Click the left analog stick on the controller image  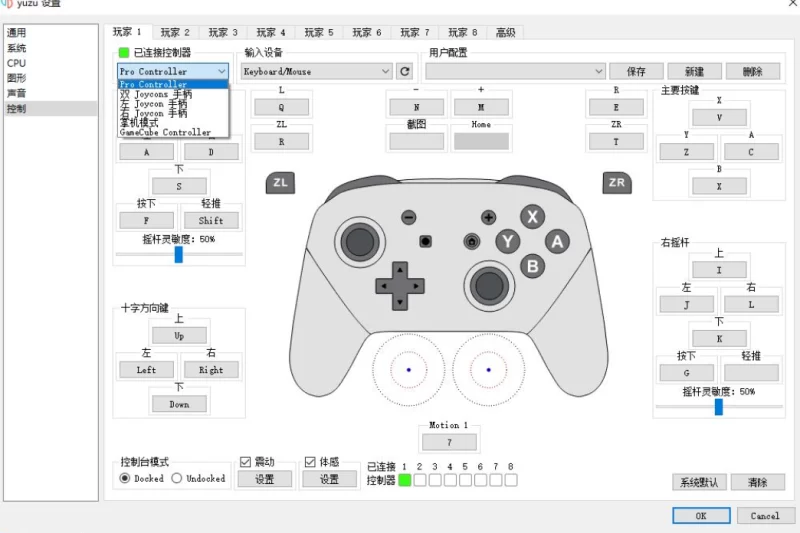tap(358, 241)
